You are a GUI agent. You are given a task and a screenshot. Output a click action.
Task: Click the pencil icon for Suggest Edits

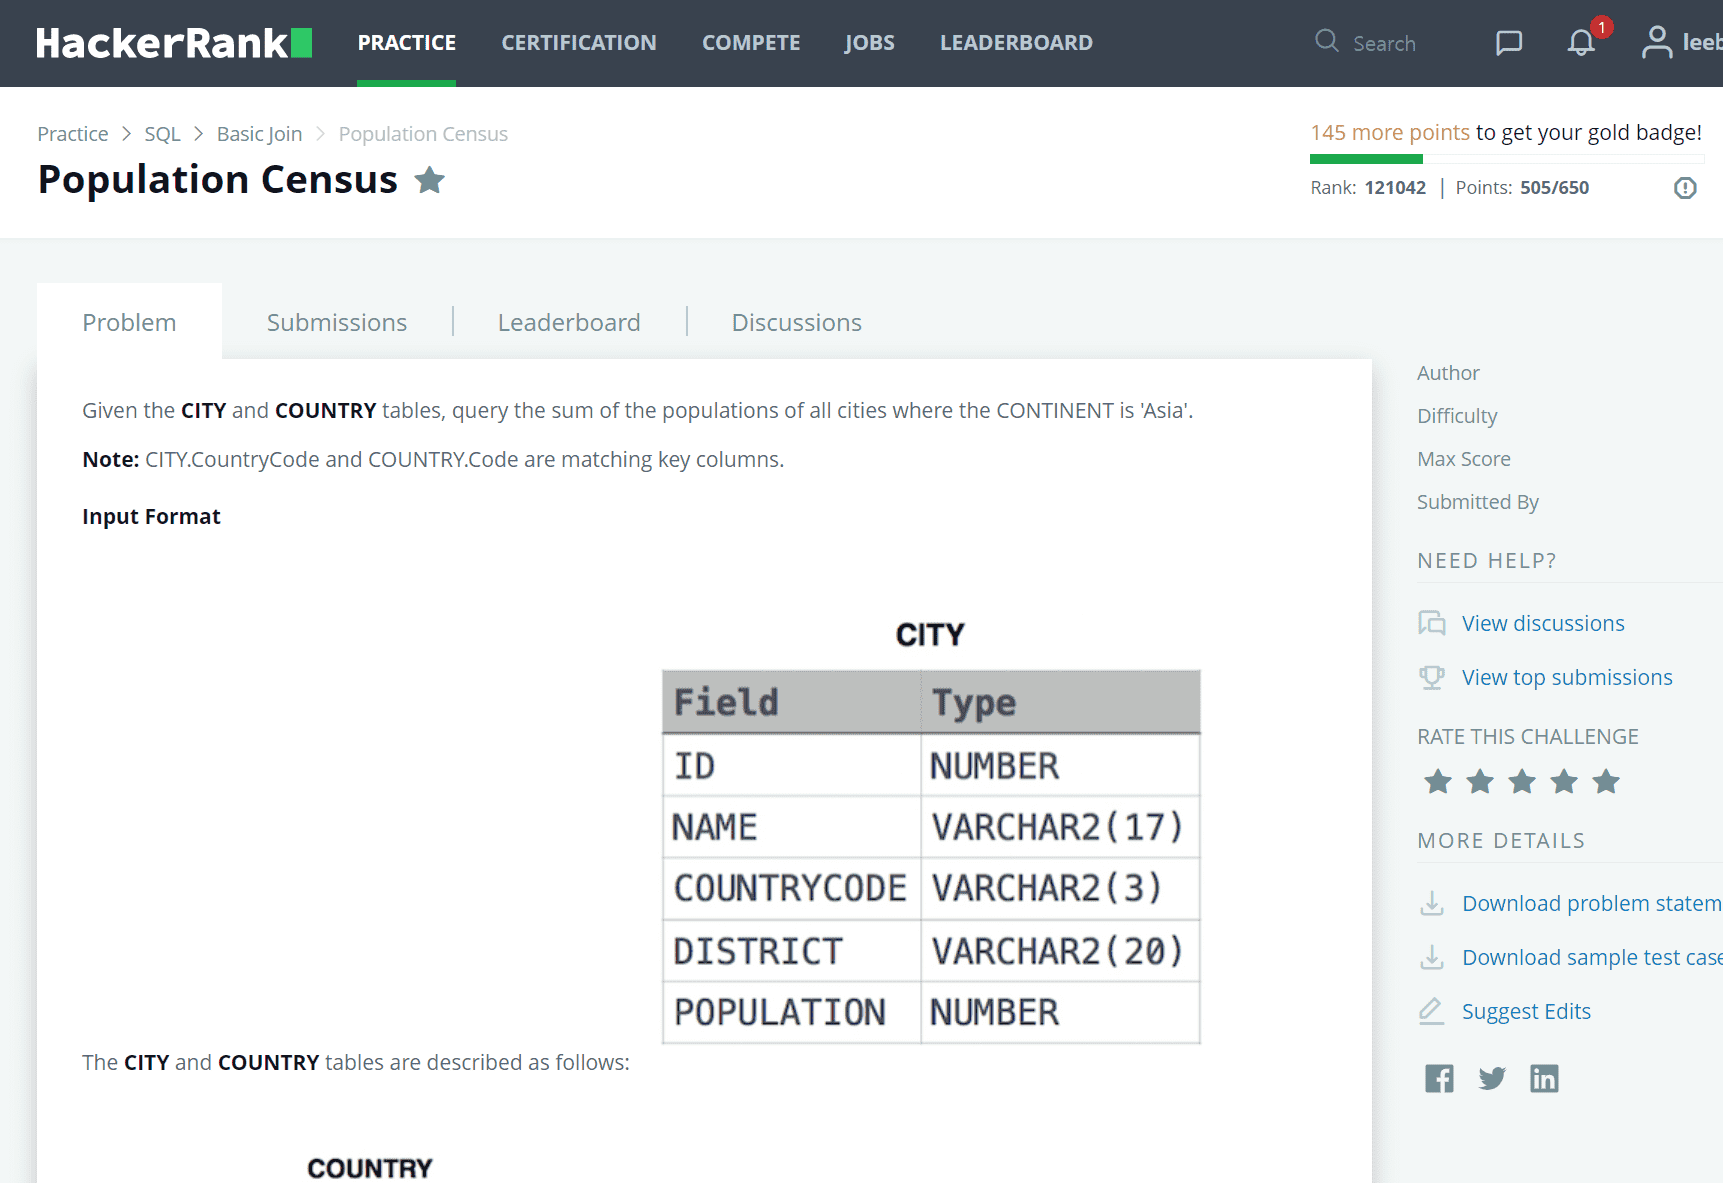point(1432,1011)
